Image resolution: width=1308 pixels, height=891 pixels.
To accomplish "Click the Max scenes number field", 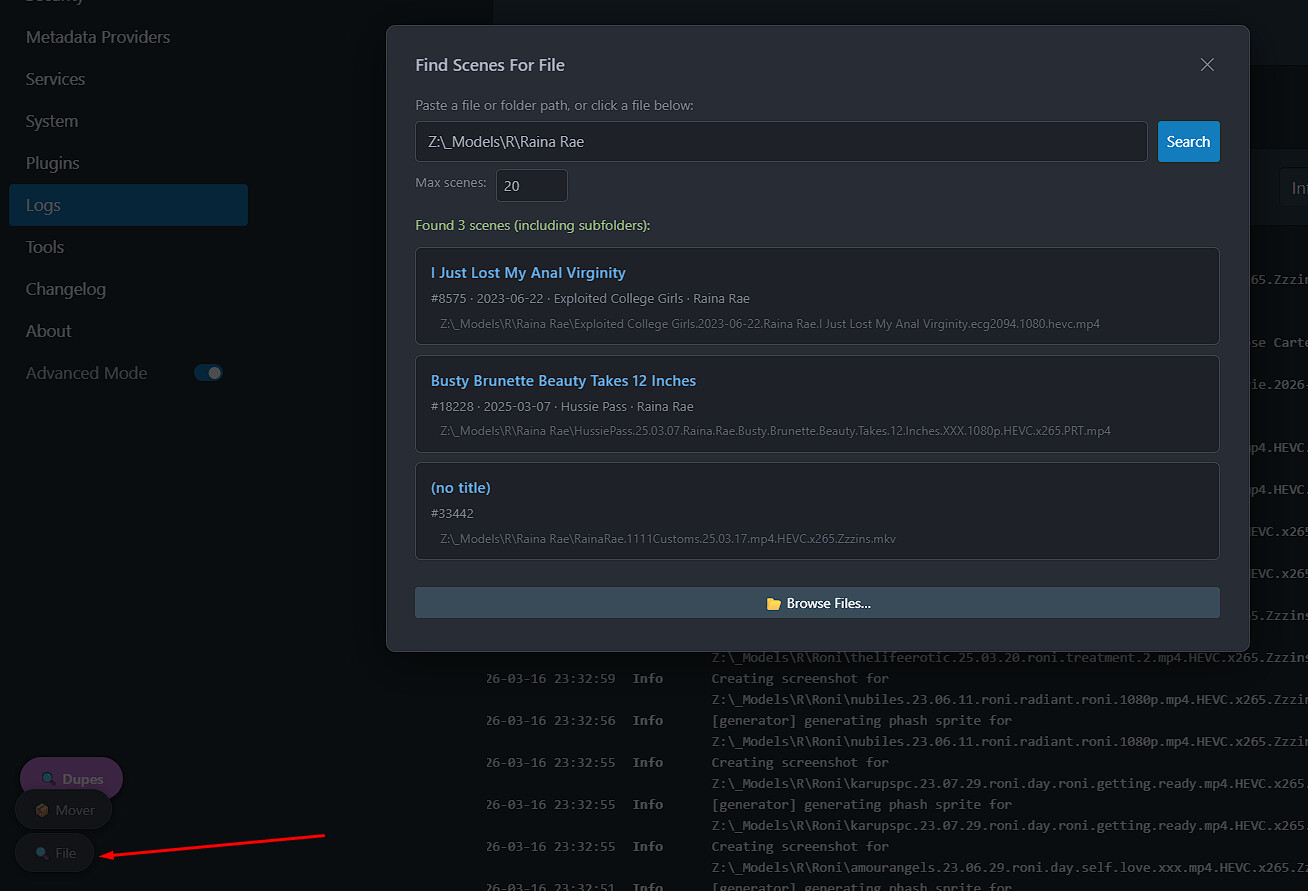I will pyautogui.click(x=532, y=186).
